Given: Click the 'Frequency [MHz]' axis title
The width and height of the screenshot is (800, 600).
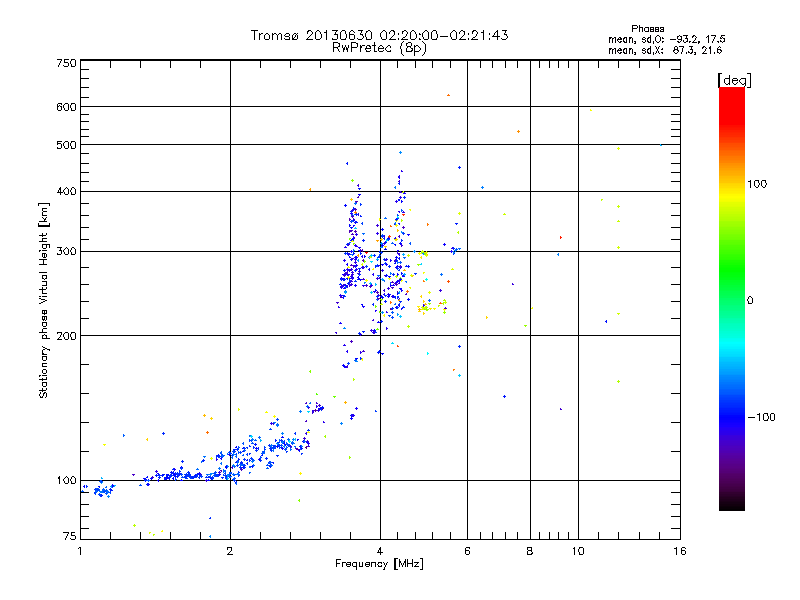Looking at the screenshot, I should coord(379,564).
